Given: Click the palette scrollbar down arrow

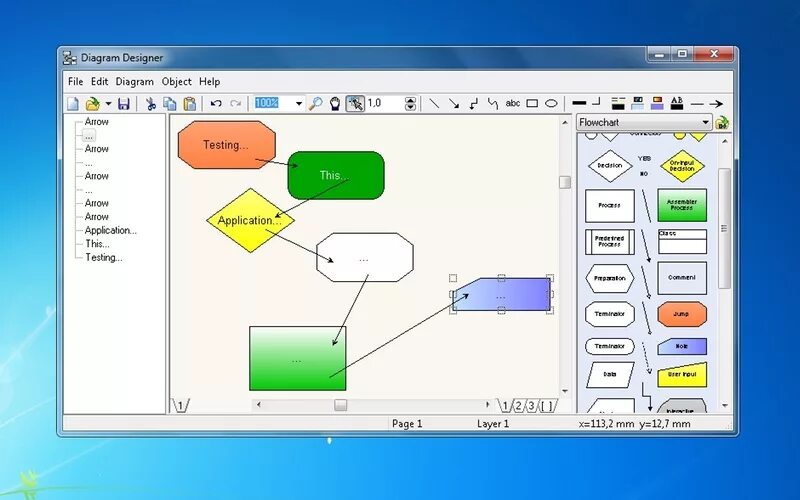Looking at the screenshot, I should coord(725,406).
